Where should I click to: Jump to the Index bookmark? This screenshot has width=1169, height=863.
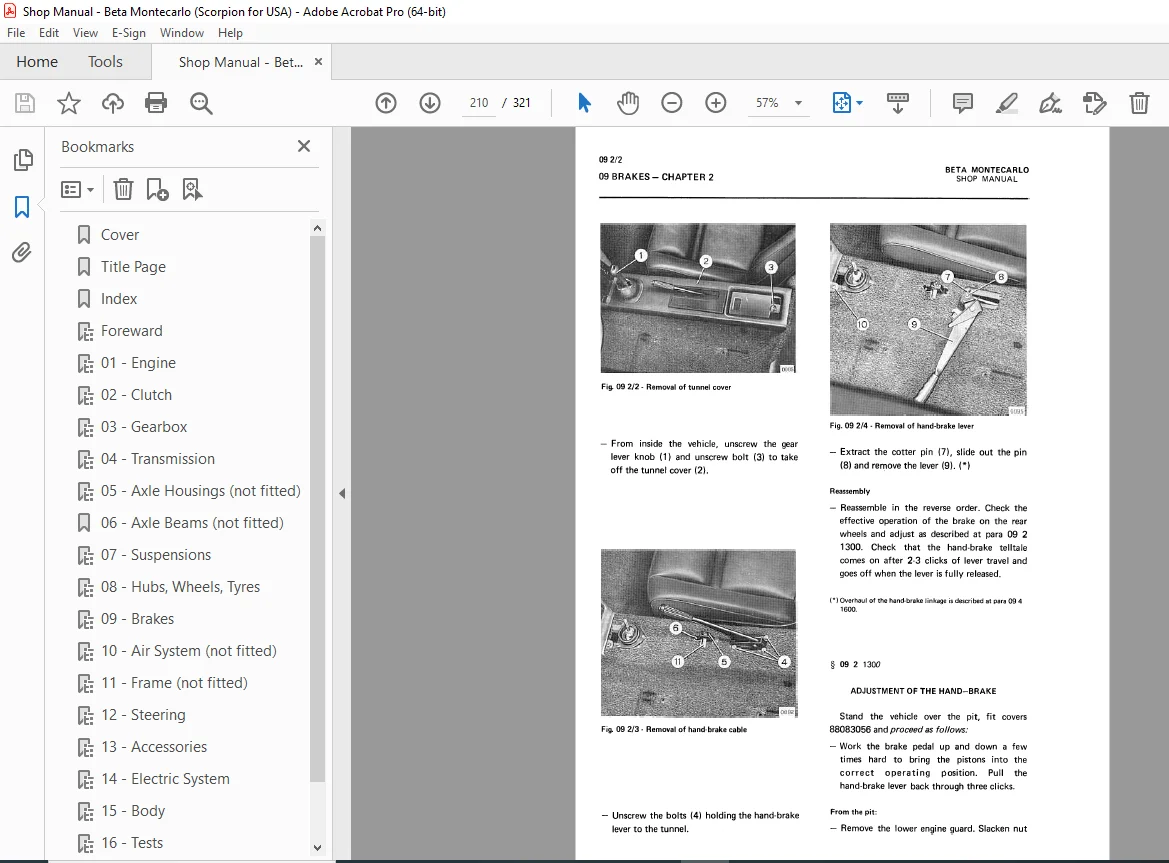(119, 299)
